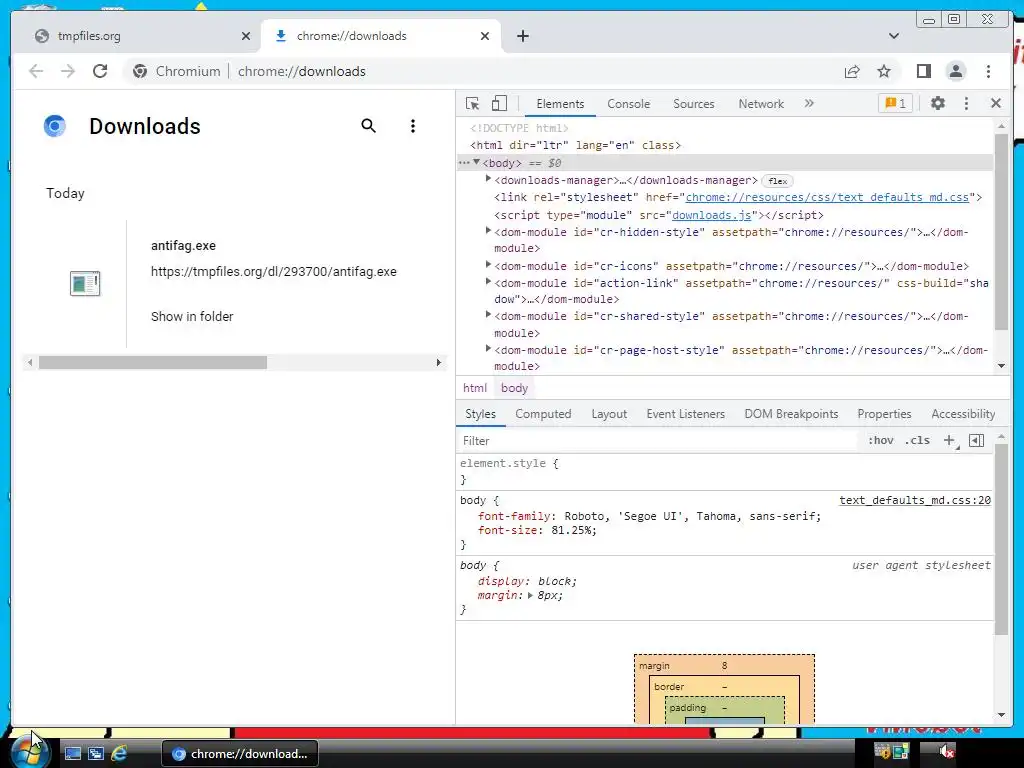
Task: Bookmark this tab with star icon
Action: (x=884, y=71)
